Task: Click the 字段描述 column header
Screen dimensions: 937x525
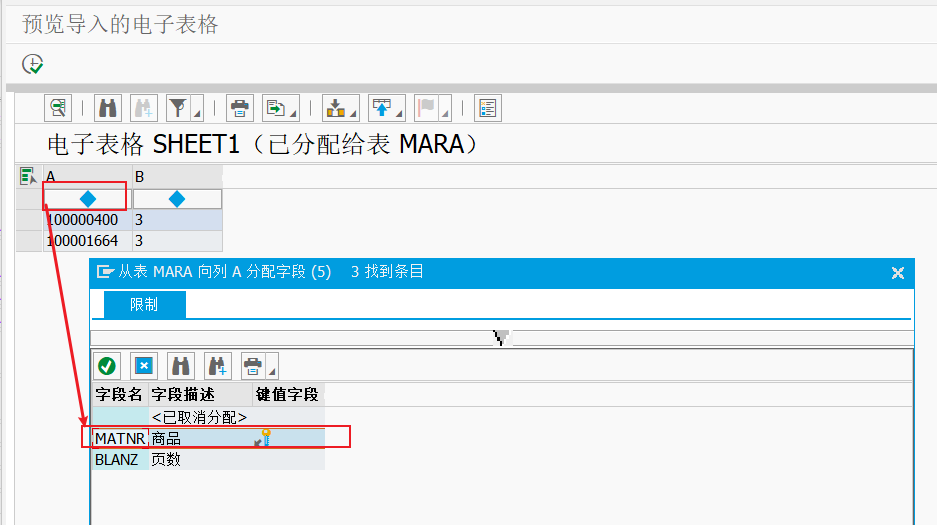Action: [x=200, y=394]
